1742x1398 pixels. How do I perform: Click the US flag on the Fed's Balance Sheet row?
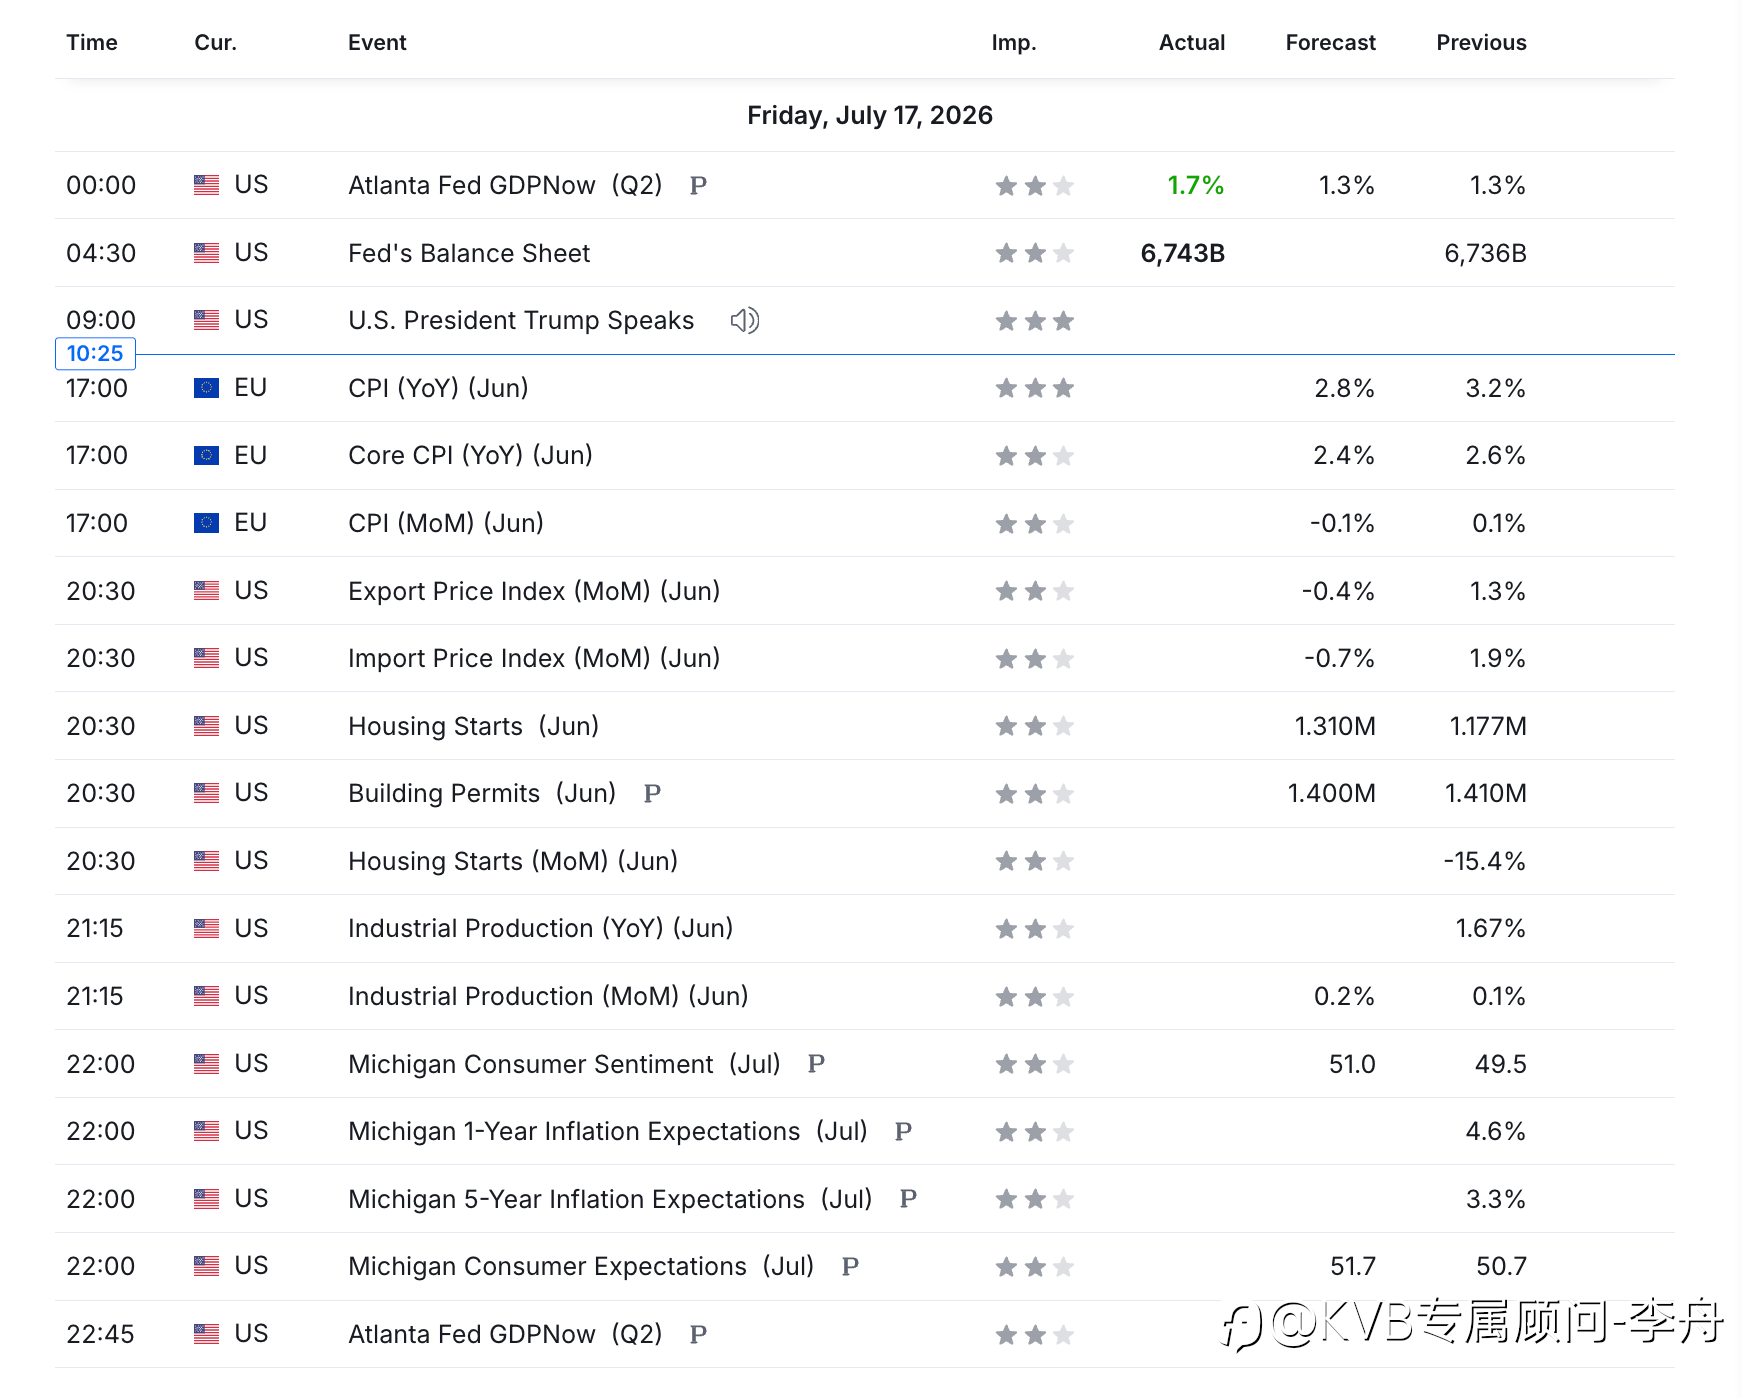coord(206,253)
